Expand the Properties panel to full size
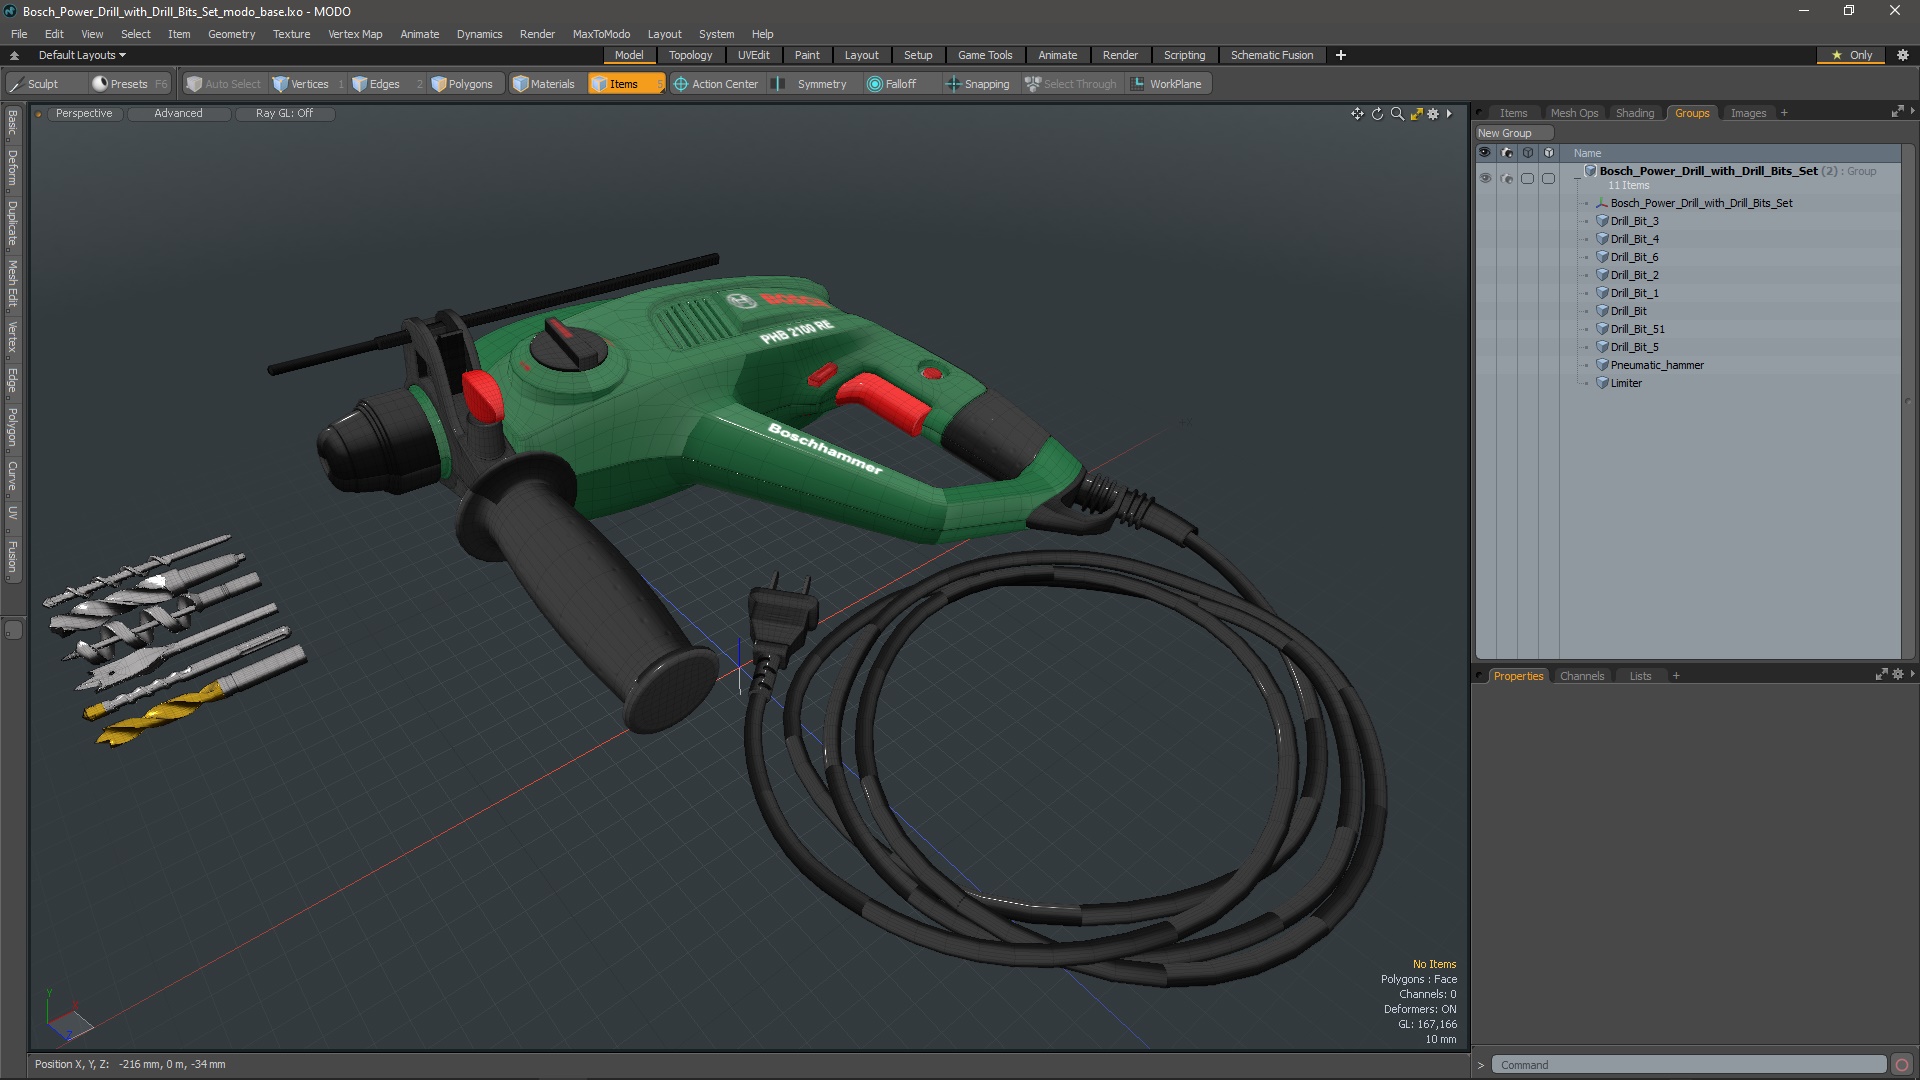Image resolution: width=1920 pixels, height=1080 pixels. pyautogui.click(x=1881, y=675)
